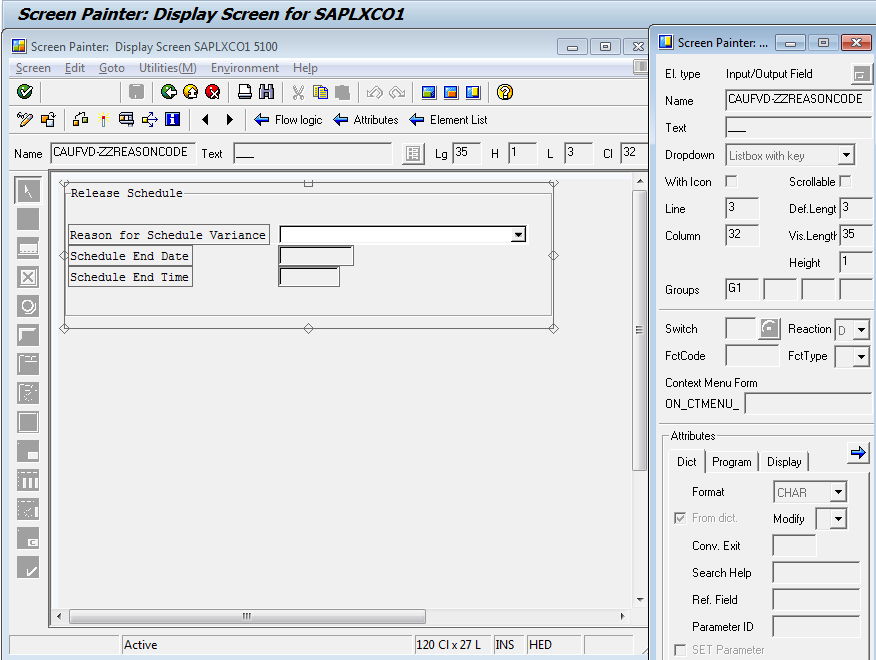Click the Find binoculars icon
Image resolution: width=876 pixels, height=660 pixels.
pyautogui.click(x=266, y=92)
